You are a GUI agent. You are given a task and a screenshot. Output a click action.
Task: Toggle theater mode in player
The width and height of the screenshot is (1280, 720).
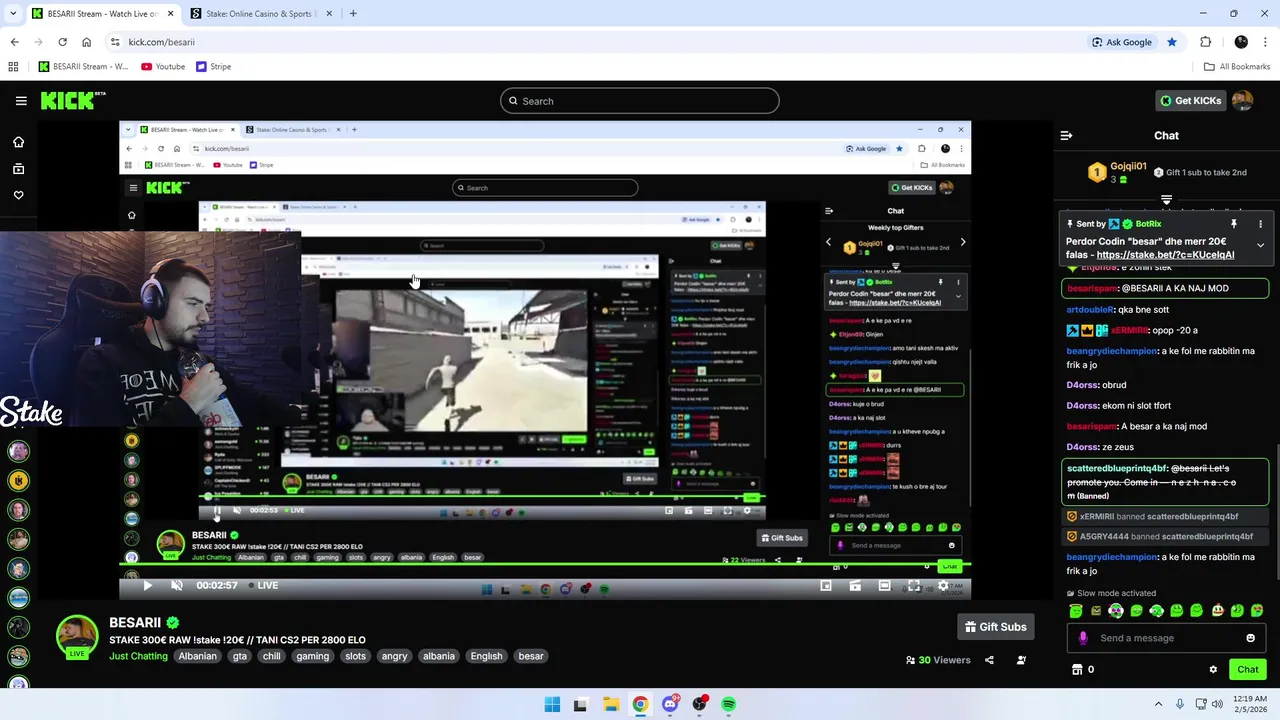click(x=884, y=585)
